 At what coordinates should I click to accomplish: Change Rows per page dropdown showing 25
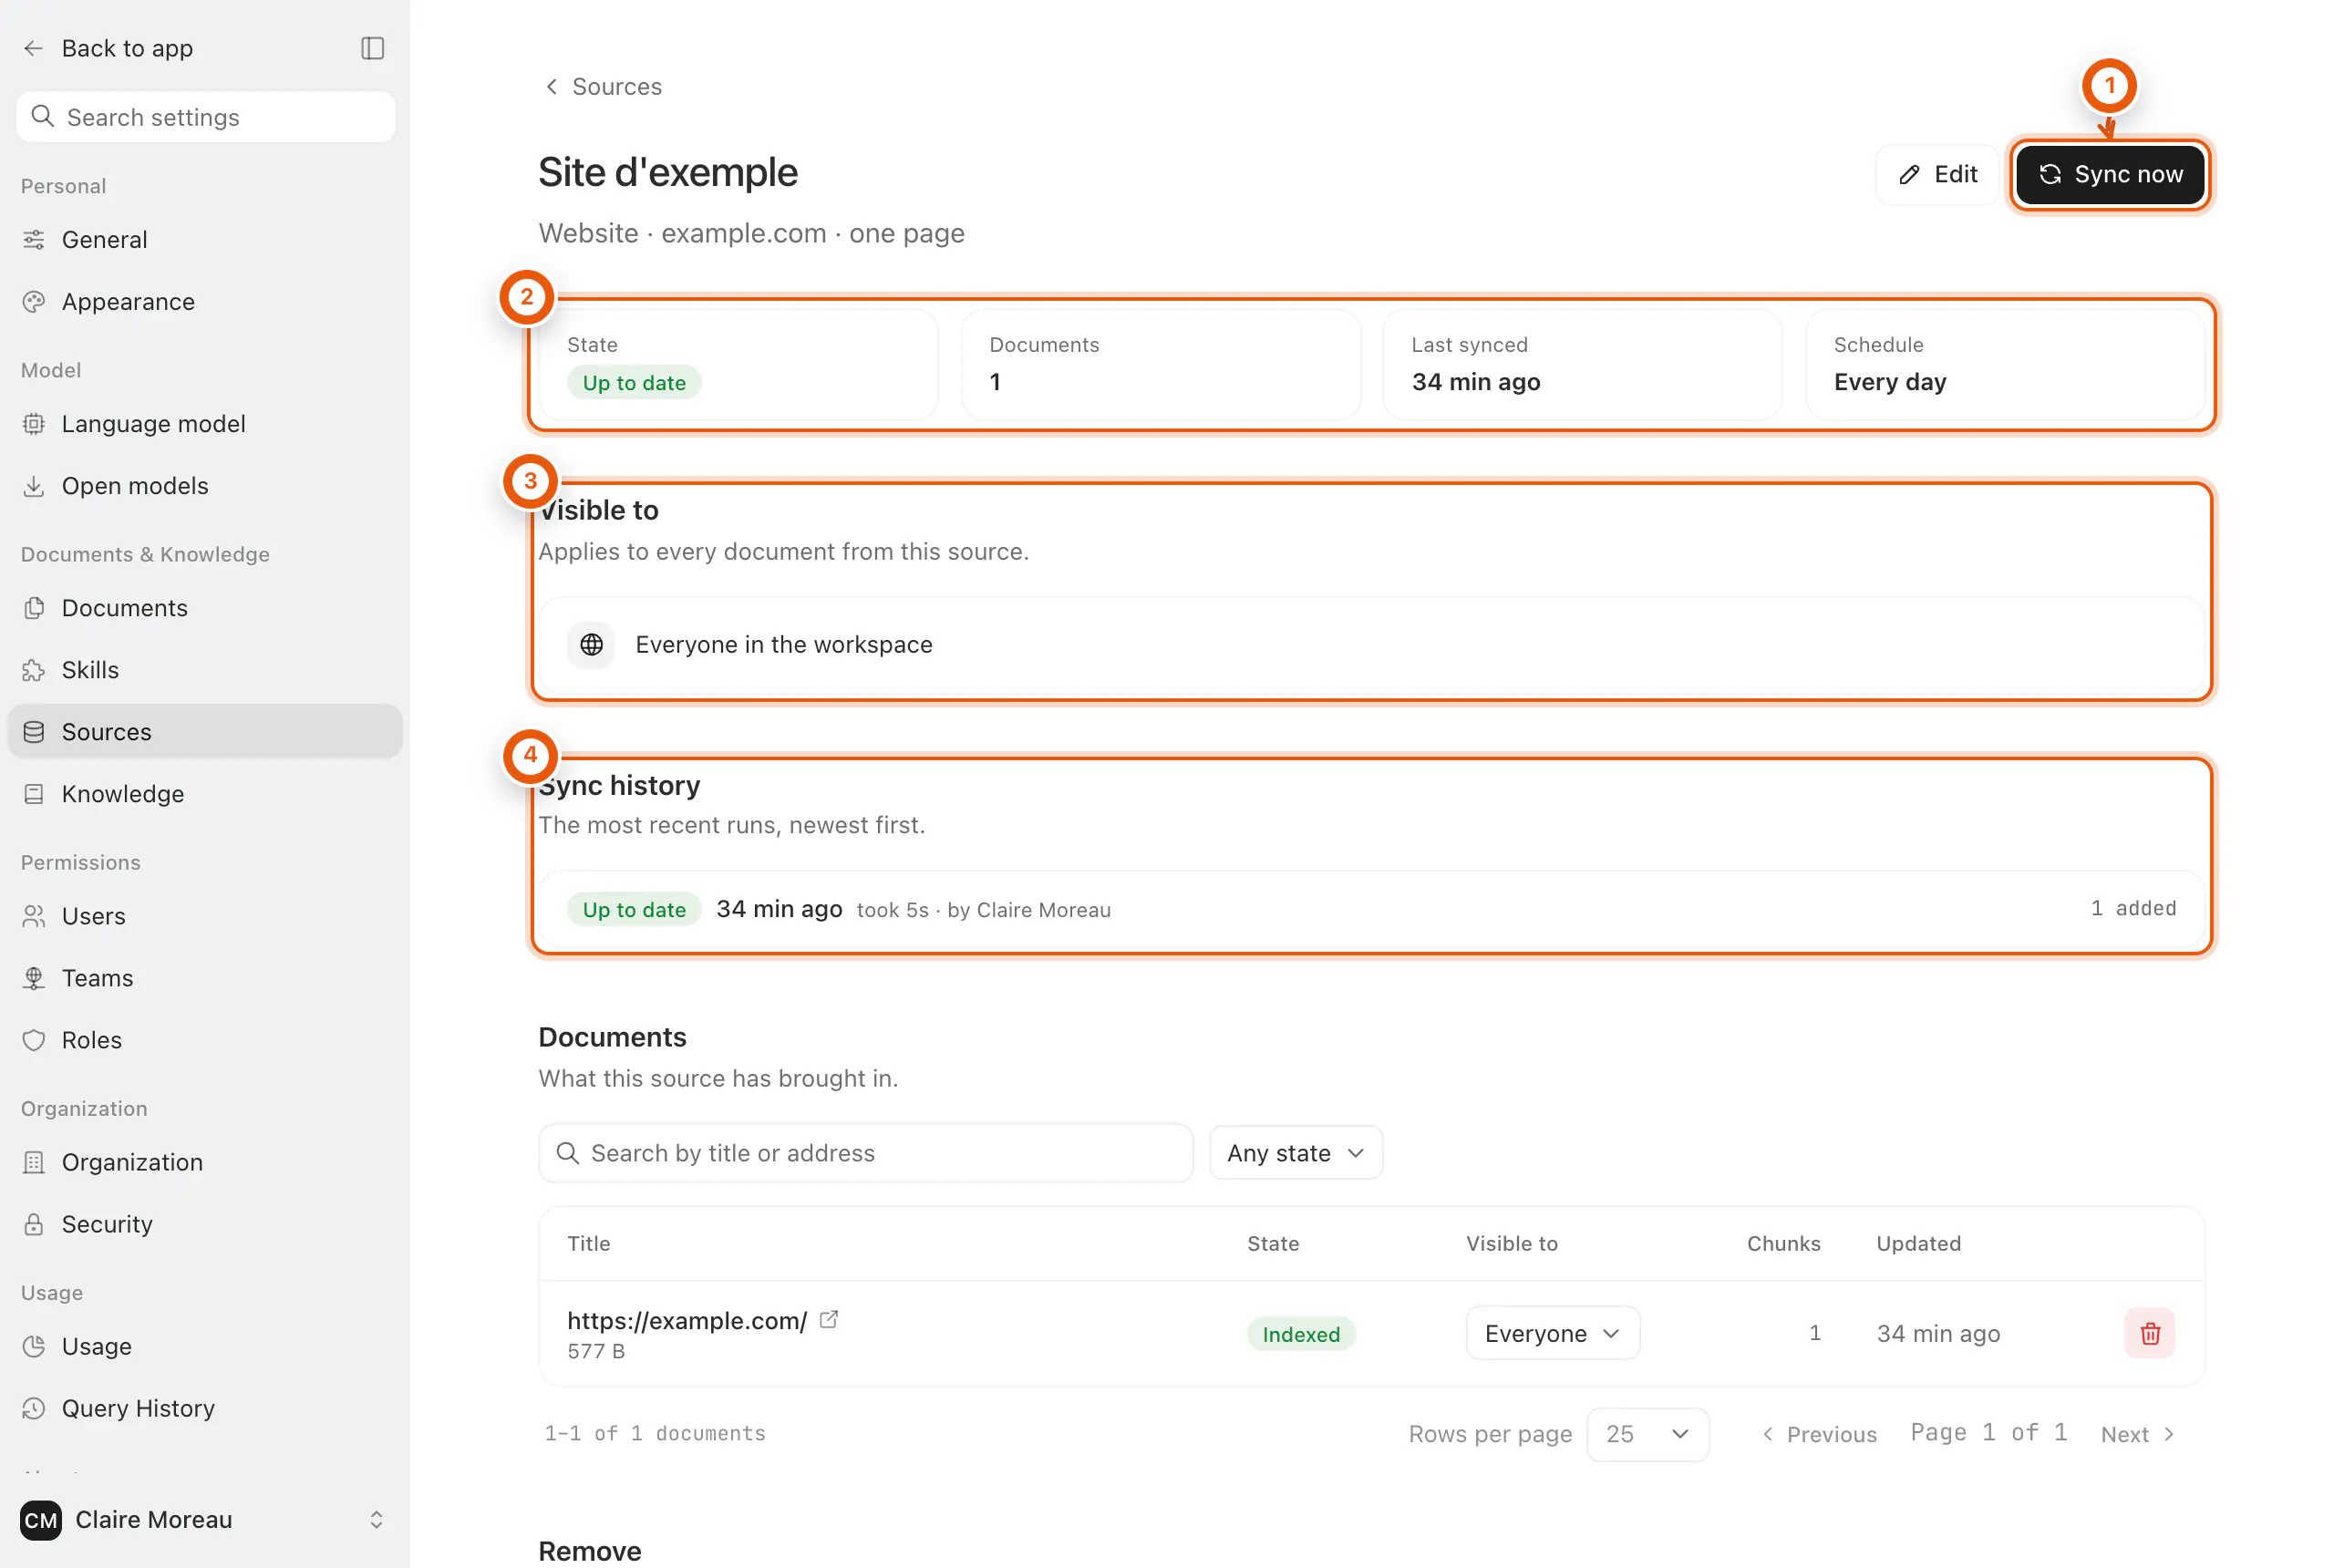pos(1647,1434)
